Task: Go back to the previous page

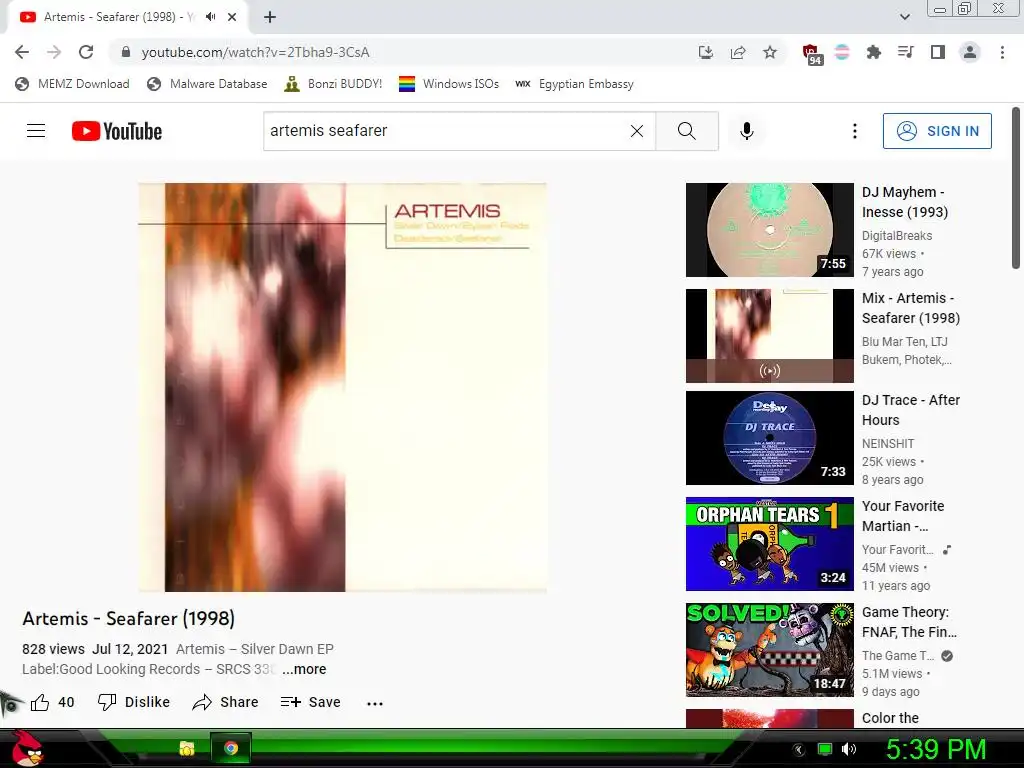Action: coord(22,52)
